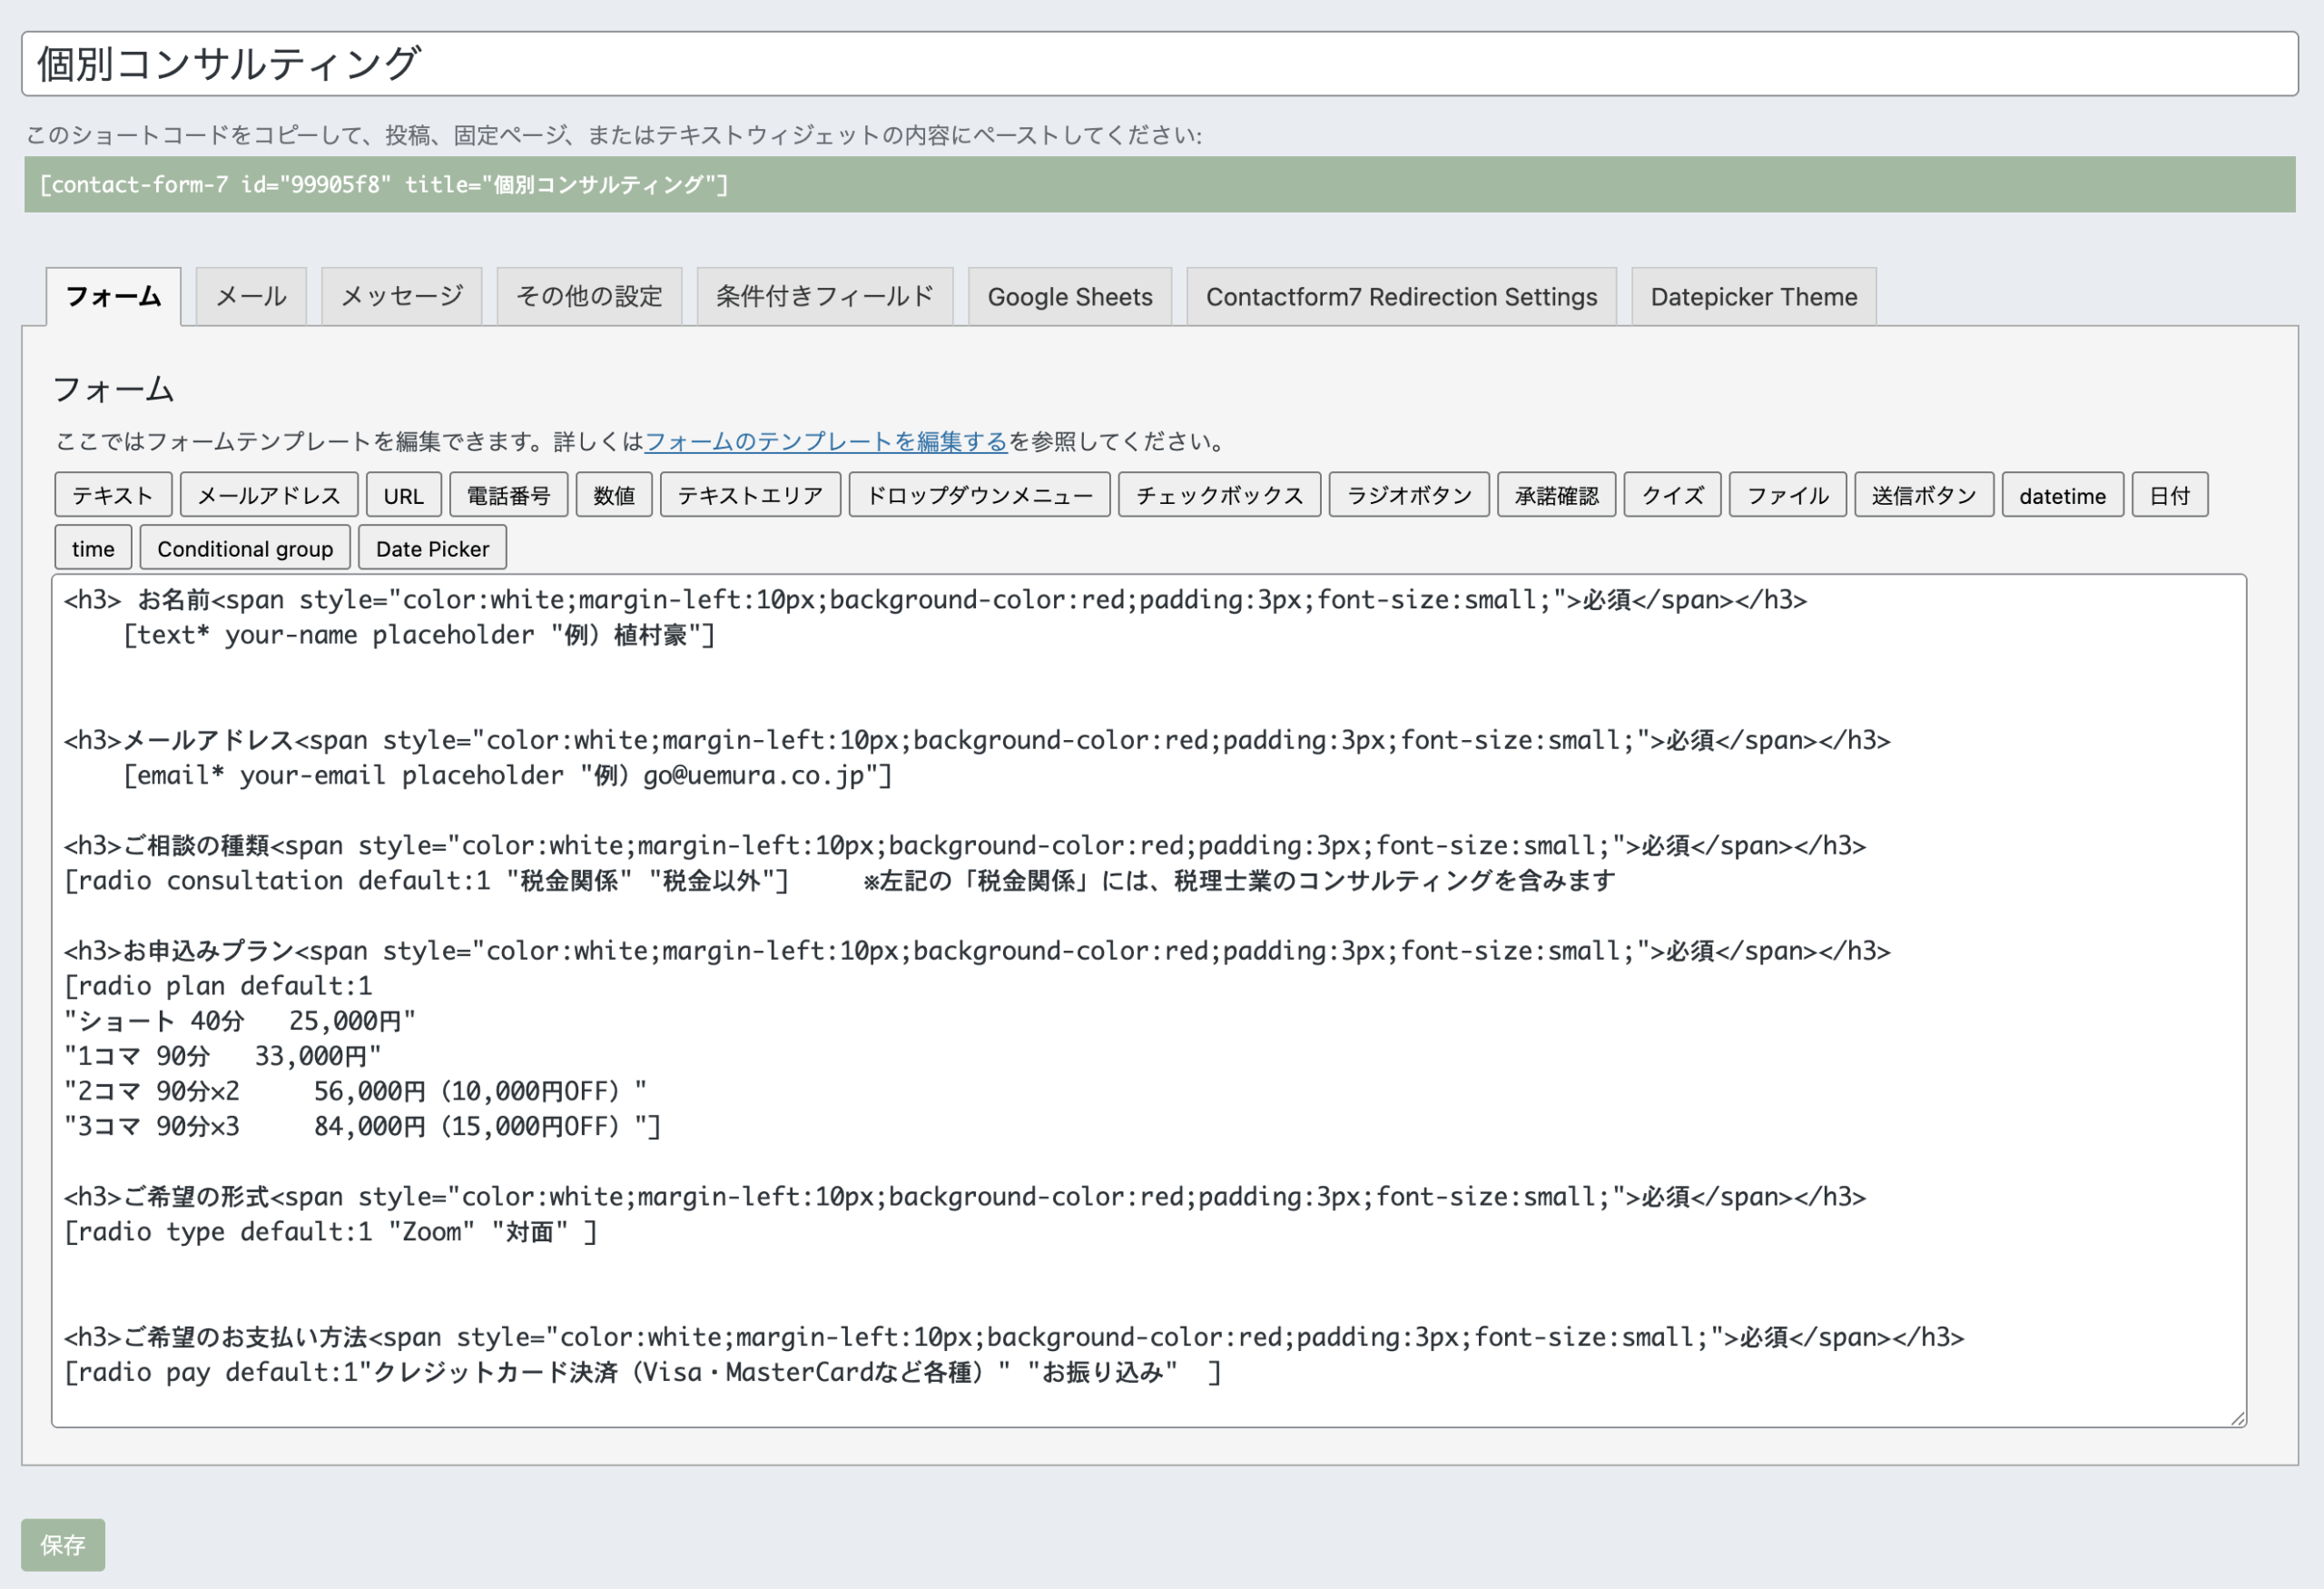
Task: Insert a Conditional group tag
Action: [245, 548]
